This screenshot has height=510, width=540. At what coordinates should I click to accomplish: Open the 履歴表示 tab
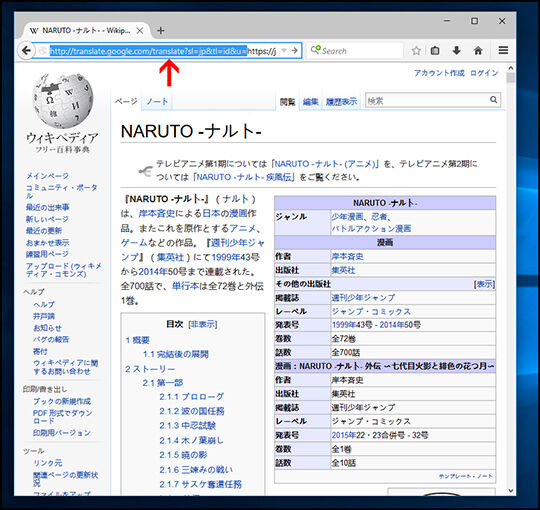click(x=341, y=102)
